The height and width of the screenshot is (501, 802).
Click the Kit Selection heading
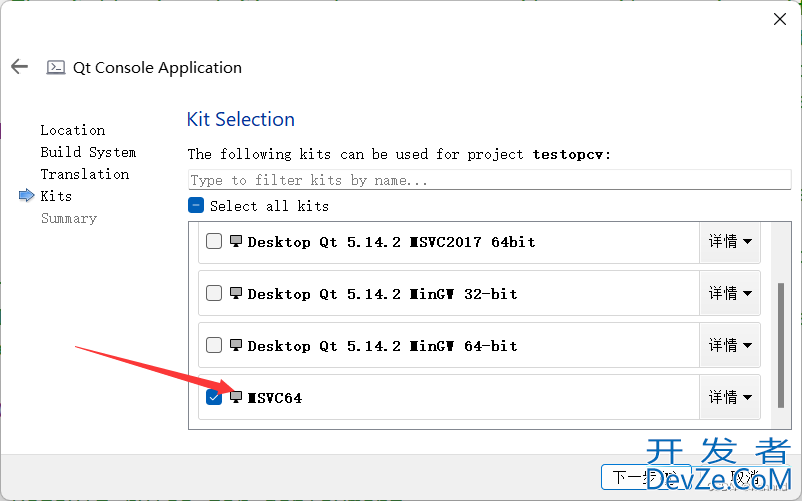point(240,119)
